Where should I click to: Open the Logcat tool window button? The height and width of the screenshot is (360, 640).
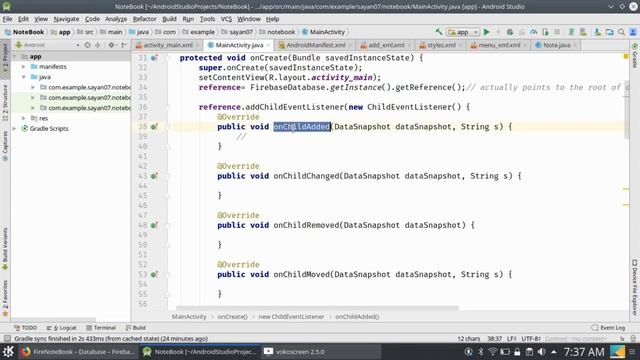point(61,328)
